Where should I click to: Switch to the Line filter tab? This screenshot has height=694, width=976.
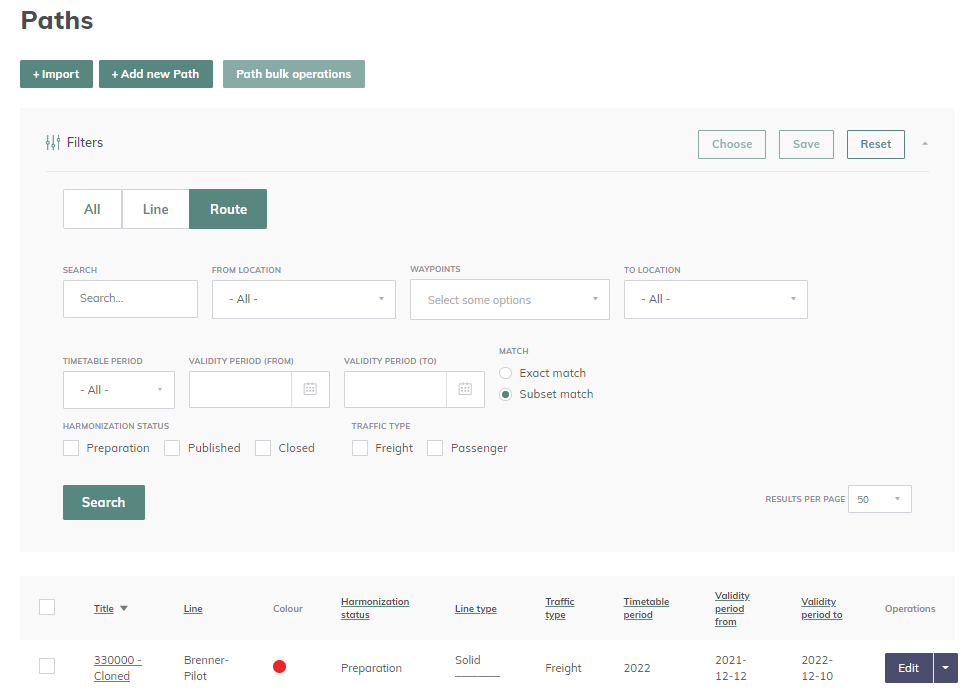[155, 209]
